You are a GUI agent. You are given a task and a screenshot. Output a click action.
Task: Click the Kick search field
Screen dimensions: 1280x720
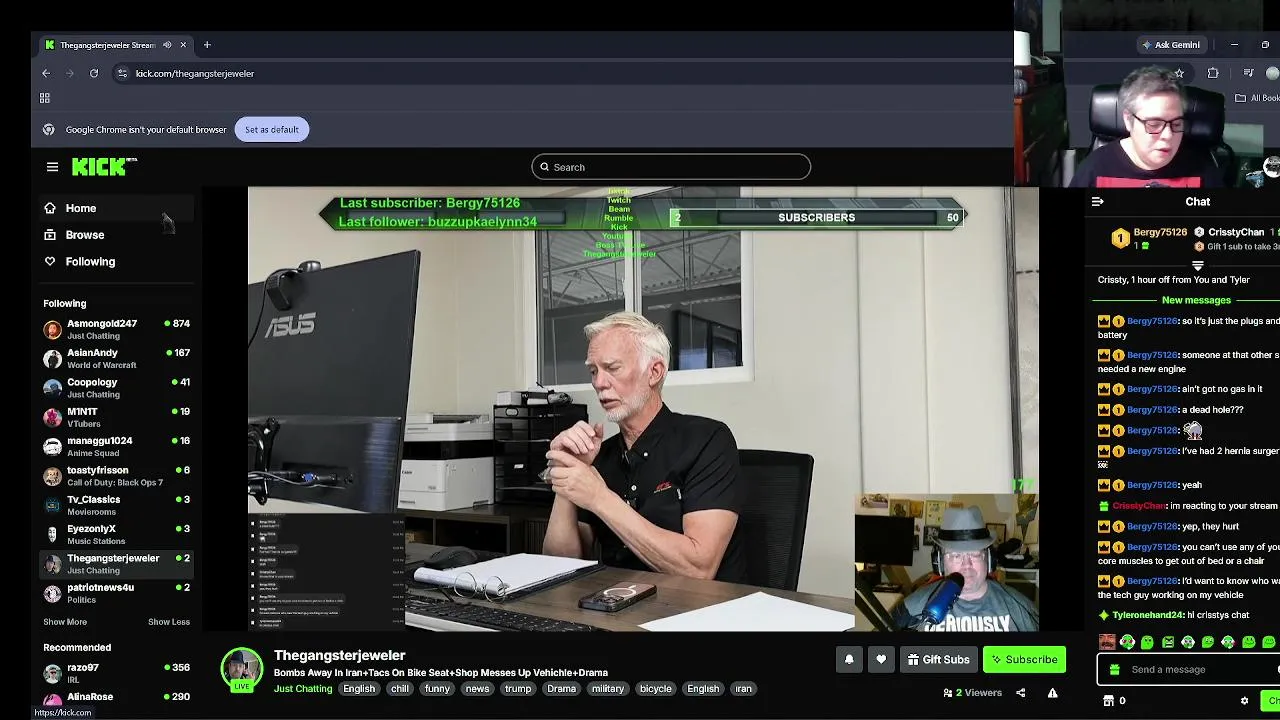click(x=671, y=167)
